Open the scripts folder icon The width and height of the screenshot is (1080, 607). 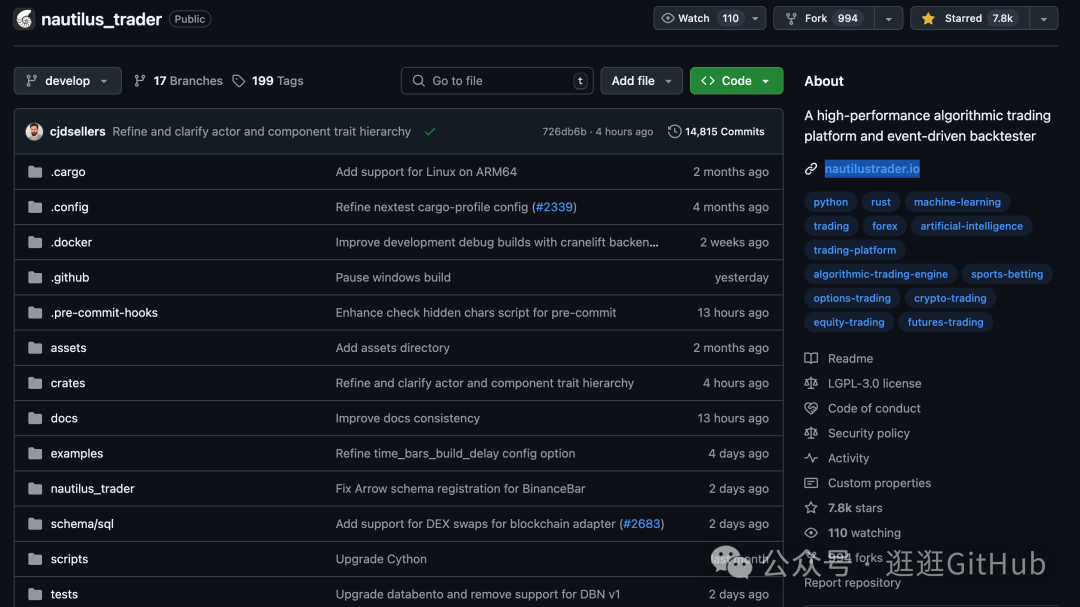35,558
